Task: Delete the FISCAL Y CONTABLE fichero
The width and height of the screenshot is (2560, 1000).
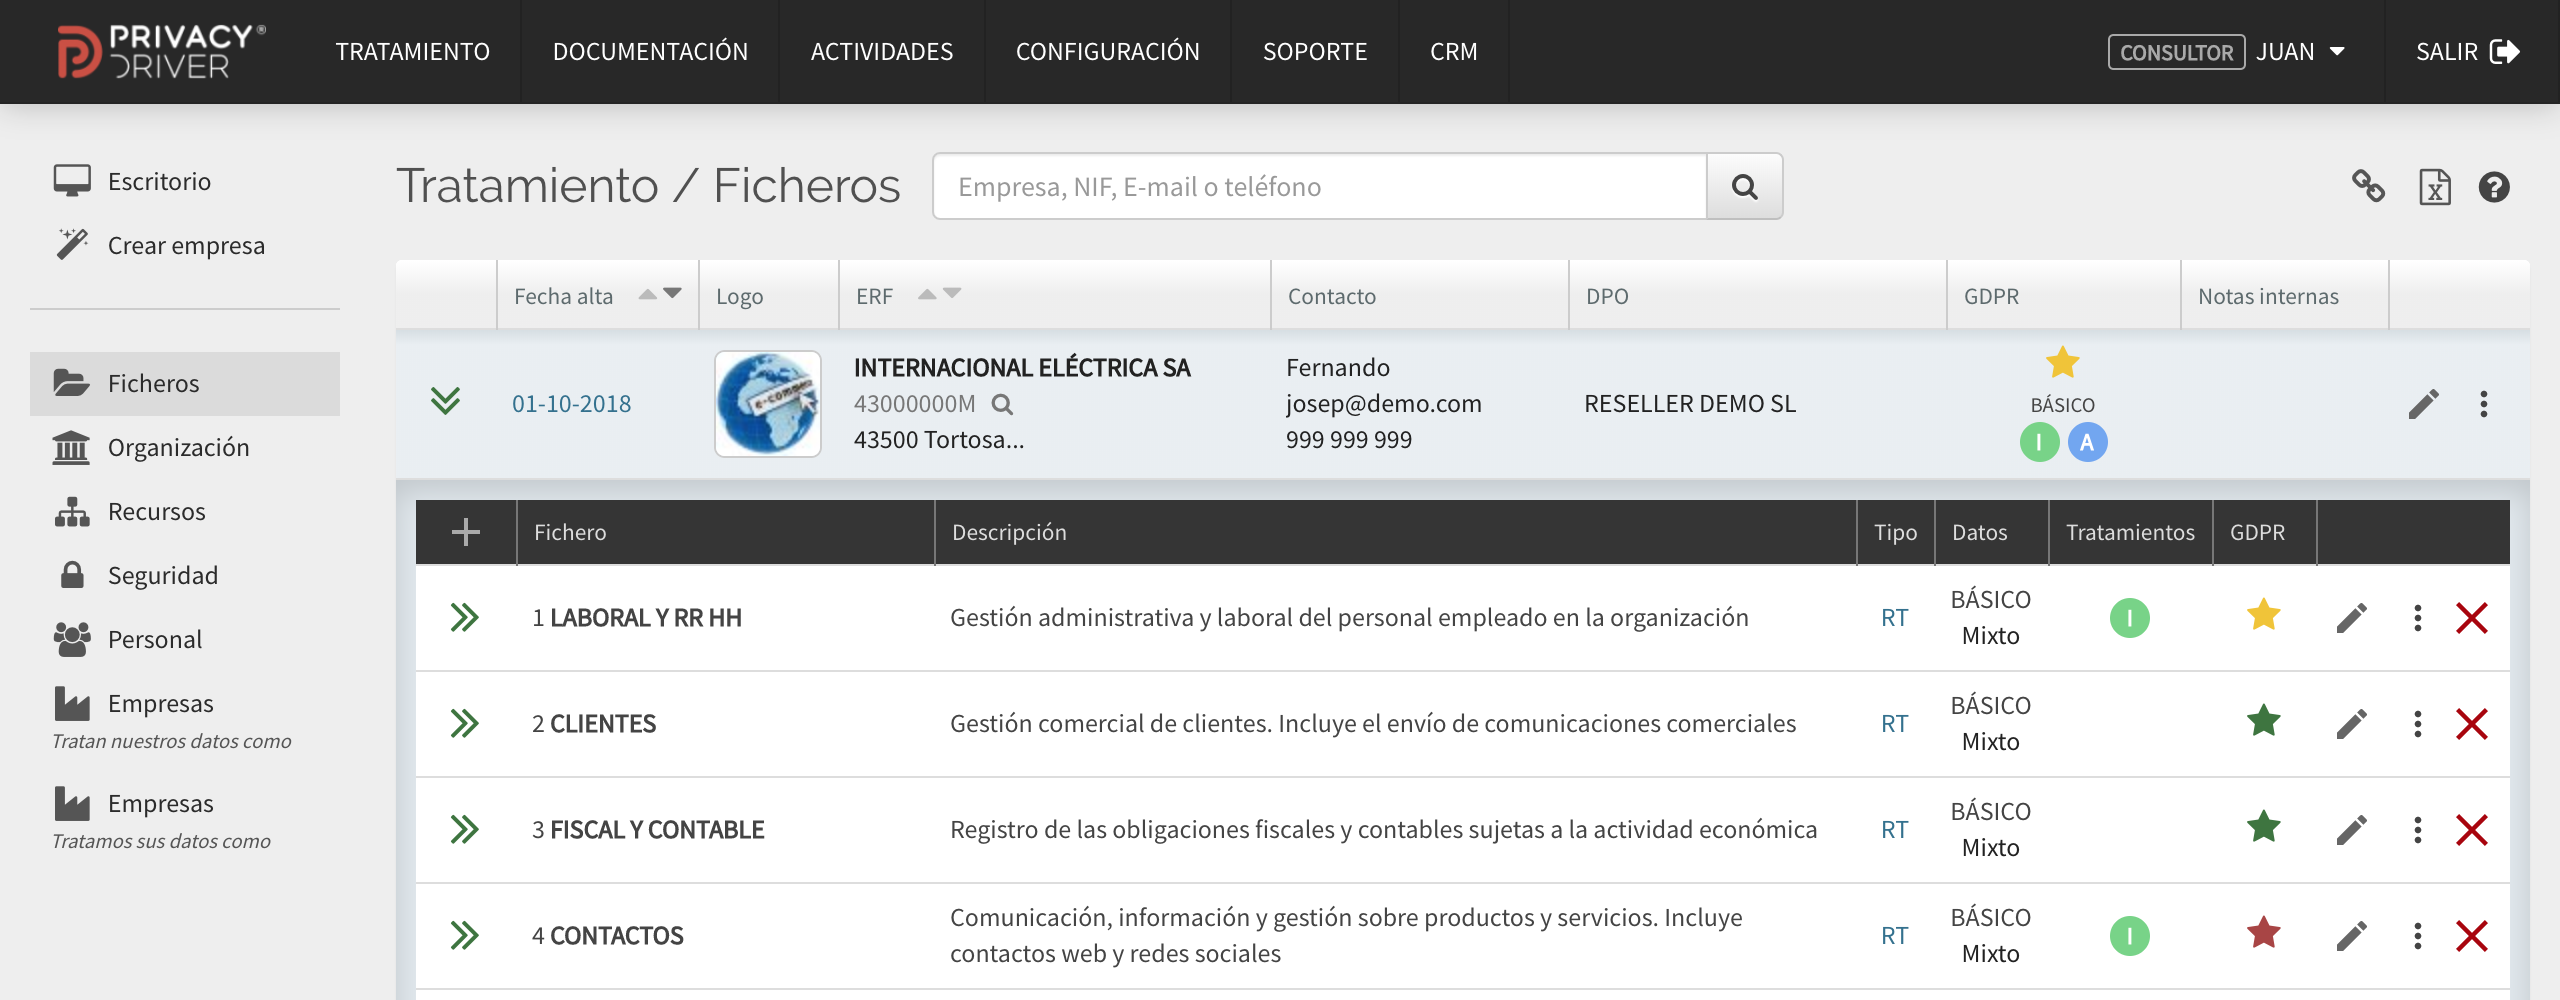Action: (2471, 830)
